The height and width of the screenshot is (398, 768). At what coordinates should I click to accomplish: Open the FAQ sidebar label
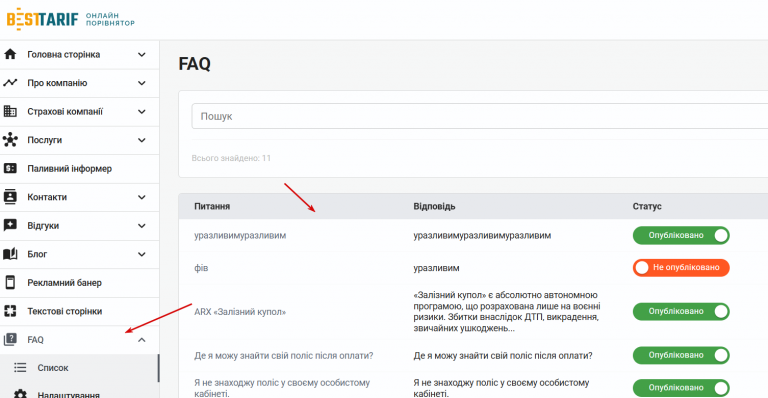(x=35, y=340)
